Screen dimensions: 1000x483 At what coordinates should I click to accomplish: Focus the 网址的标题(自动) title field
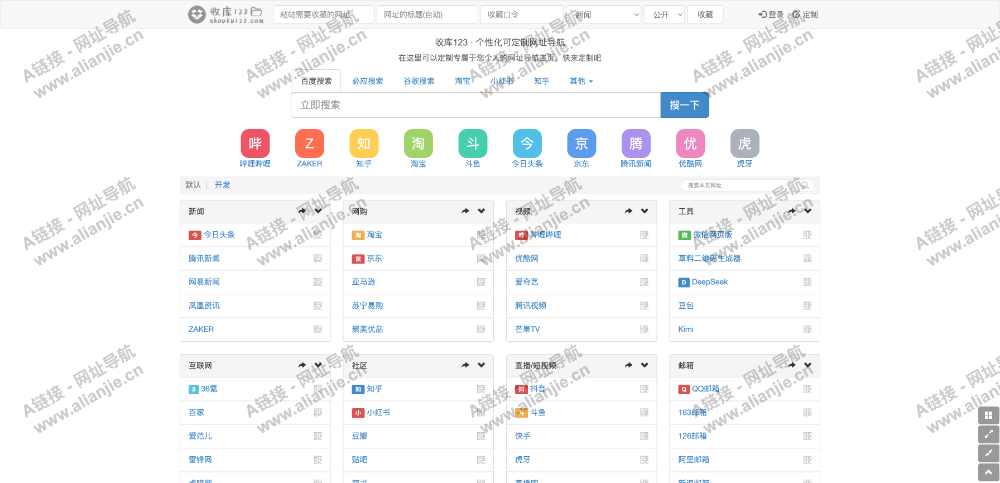pos(427,15)
